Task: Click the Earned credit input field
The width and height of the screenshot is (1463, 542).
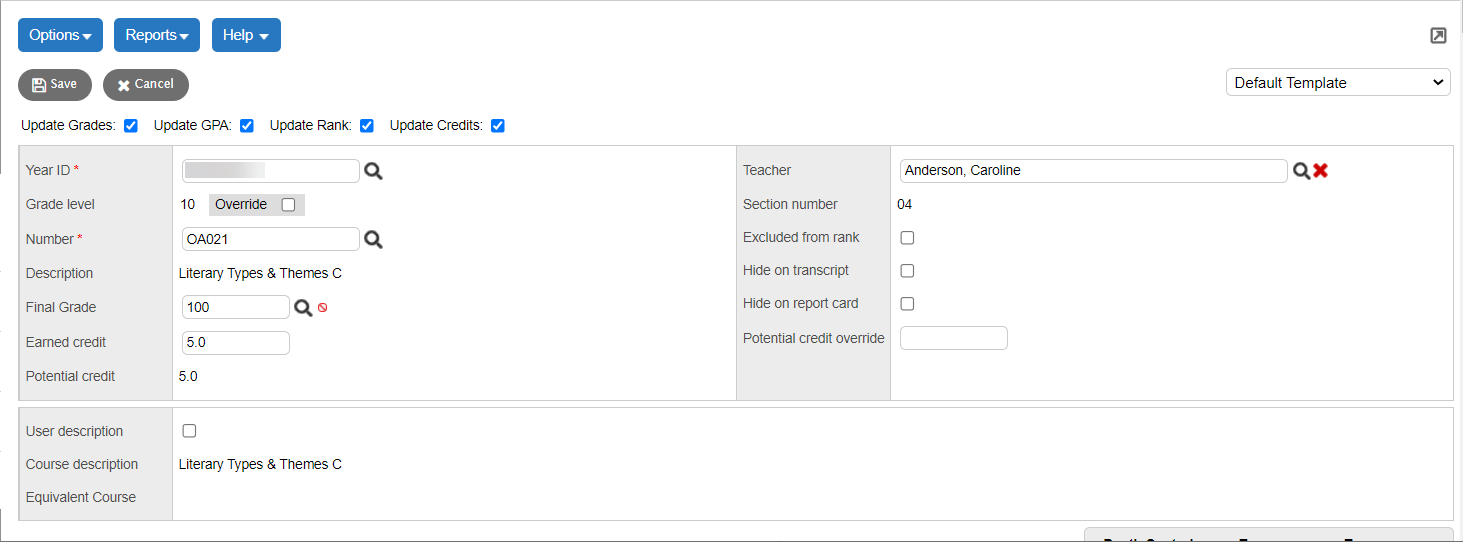Action: point(236,343)
